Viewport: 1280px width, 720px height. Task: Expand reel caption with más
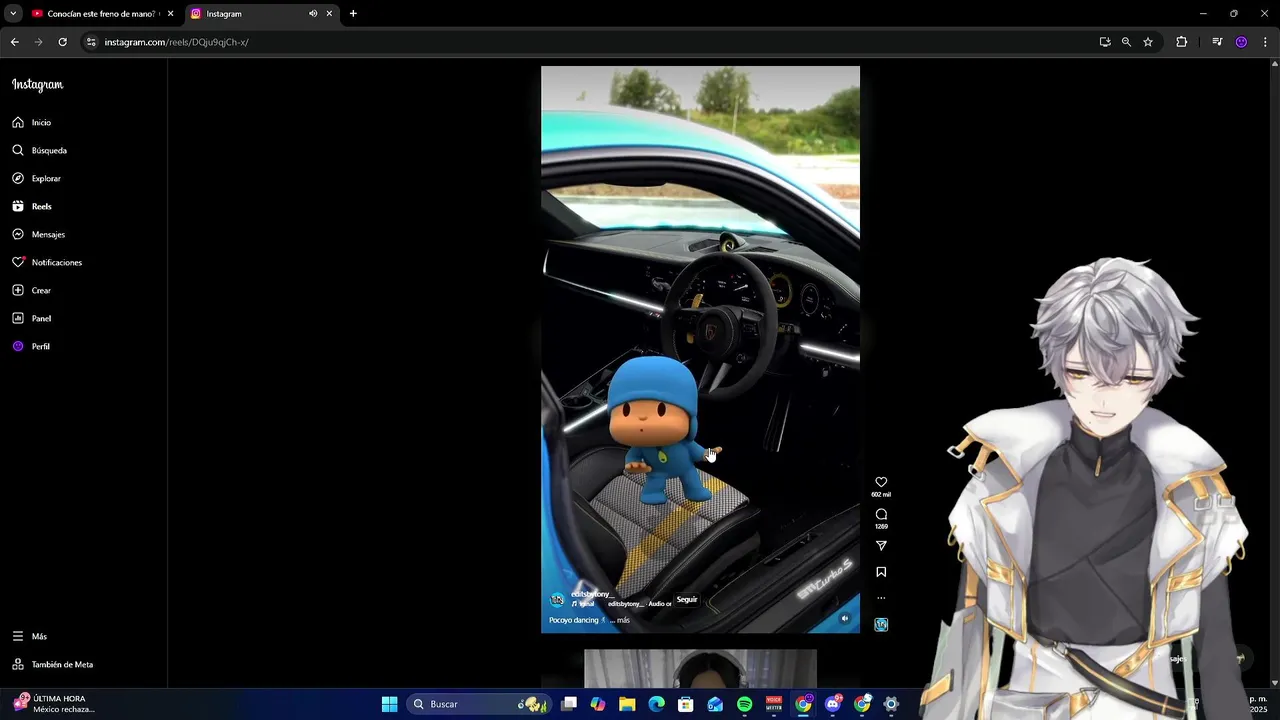pyautogui.click(x=623, y=620)
